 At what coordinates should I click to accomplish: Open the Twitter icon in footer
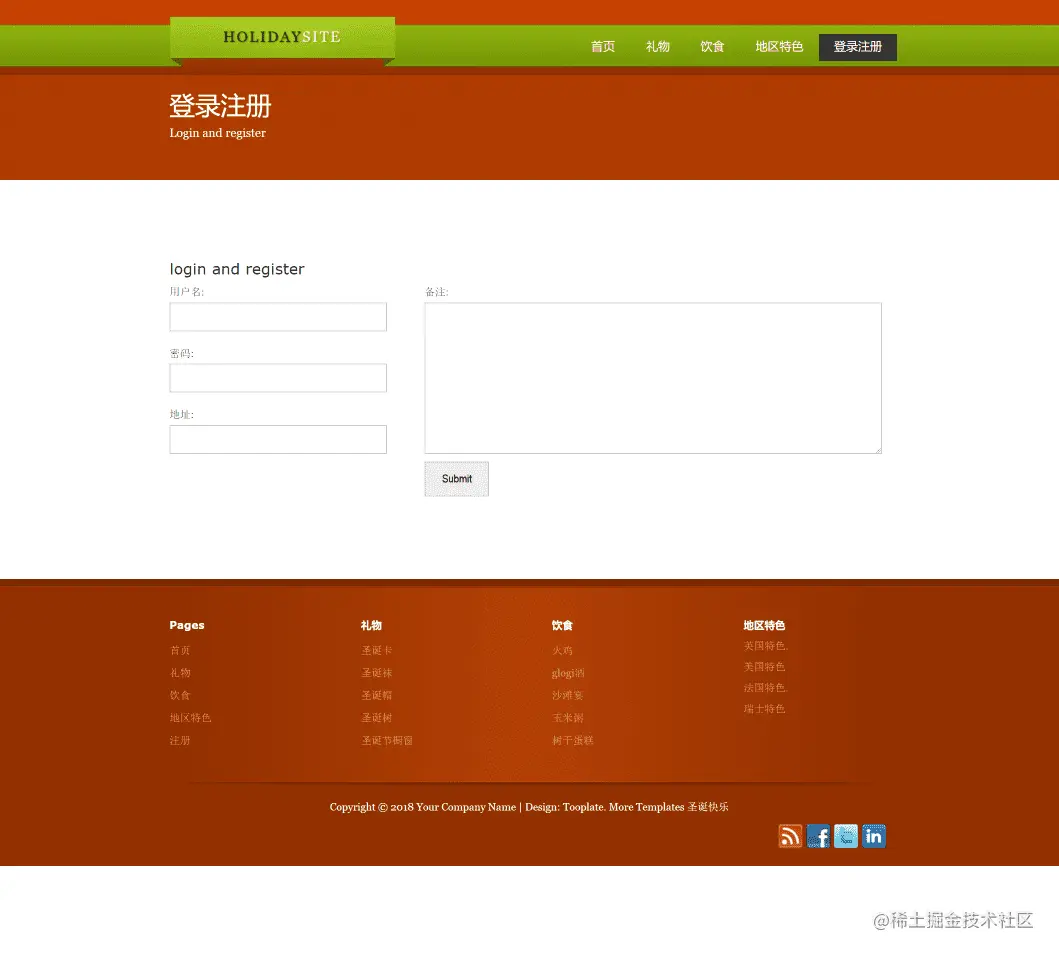pyautogui.click(x=846, y=836)
